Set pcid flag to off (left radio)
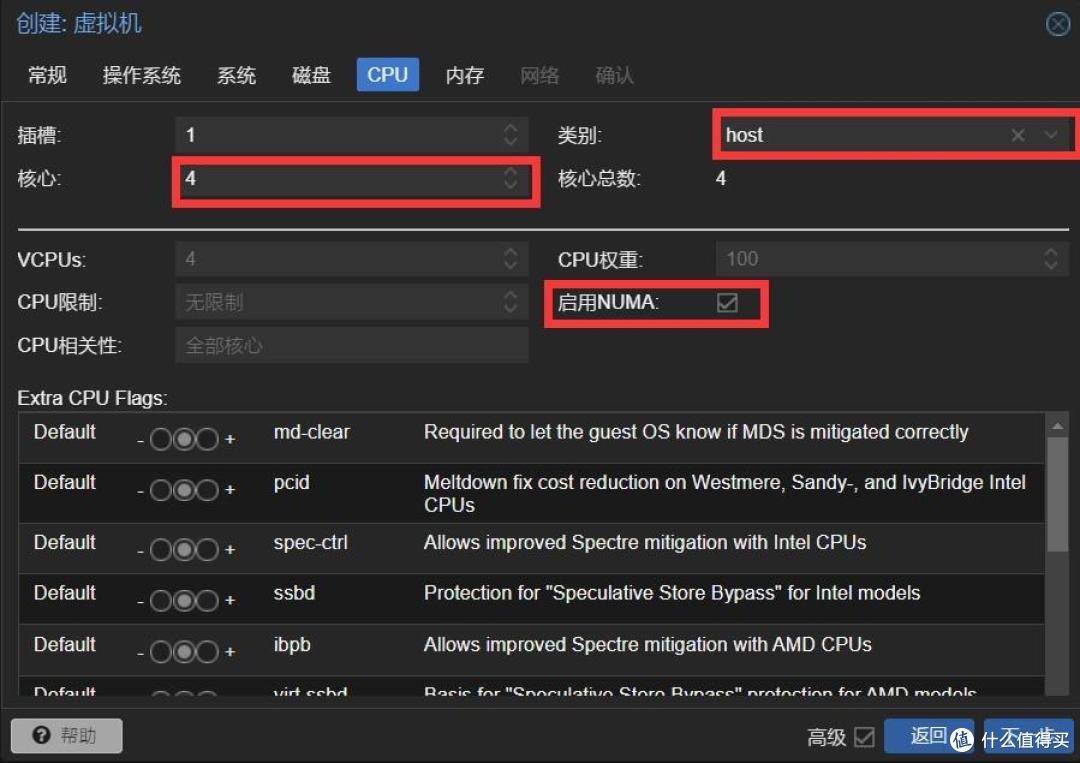 point(160,490)
